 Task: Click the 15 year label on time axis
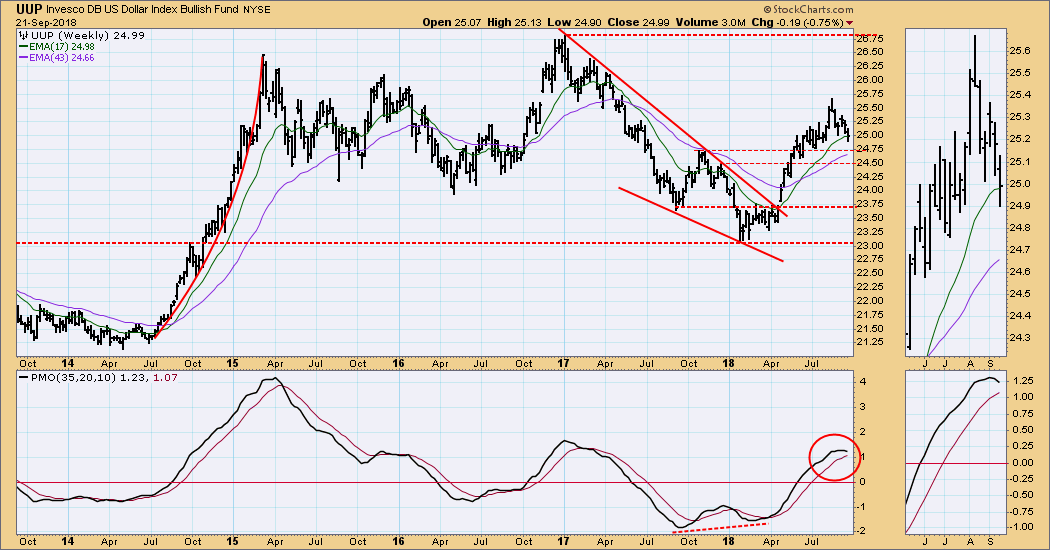click(232, 366)
